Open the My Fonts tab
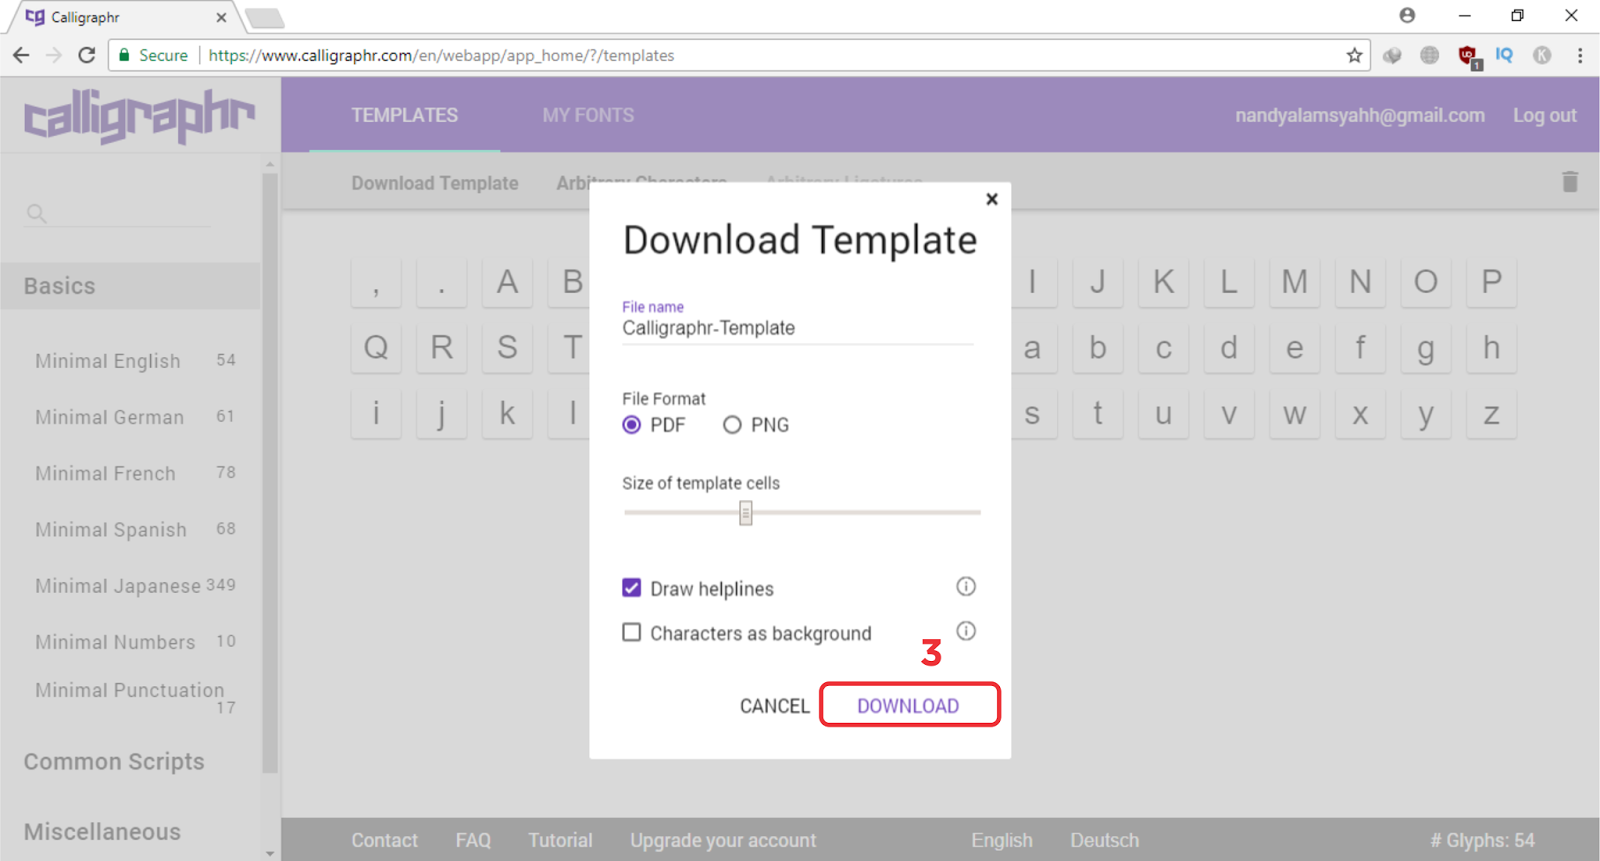Image resolution: width=1600 pixels, height=861 pixels. [x=588, y=115]
